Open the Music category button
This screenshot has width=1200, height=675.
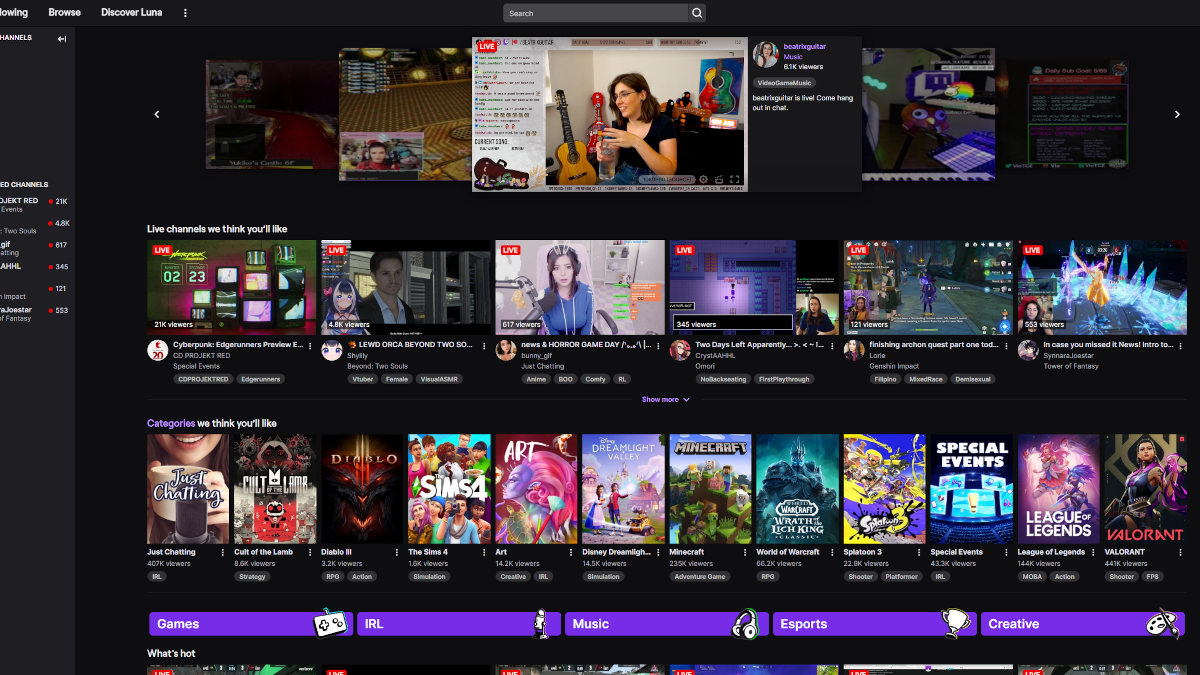pos(667,624)
